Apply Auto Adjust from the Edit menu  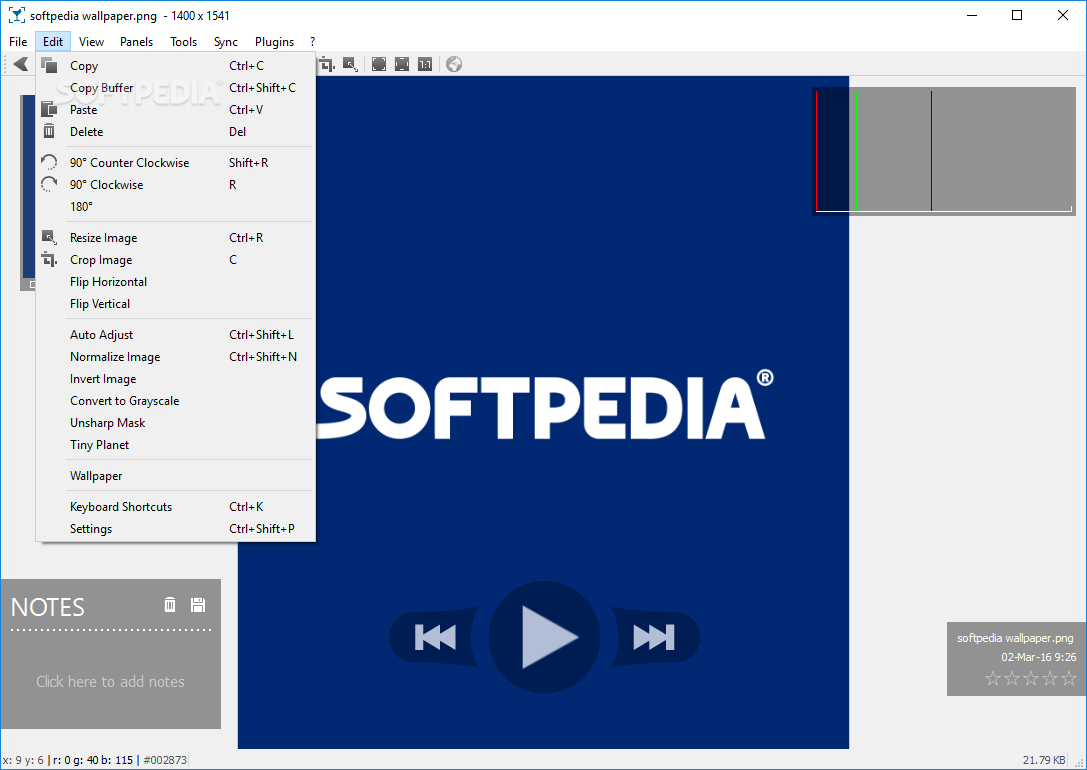pyautogui.click(x=176, y=335)
